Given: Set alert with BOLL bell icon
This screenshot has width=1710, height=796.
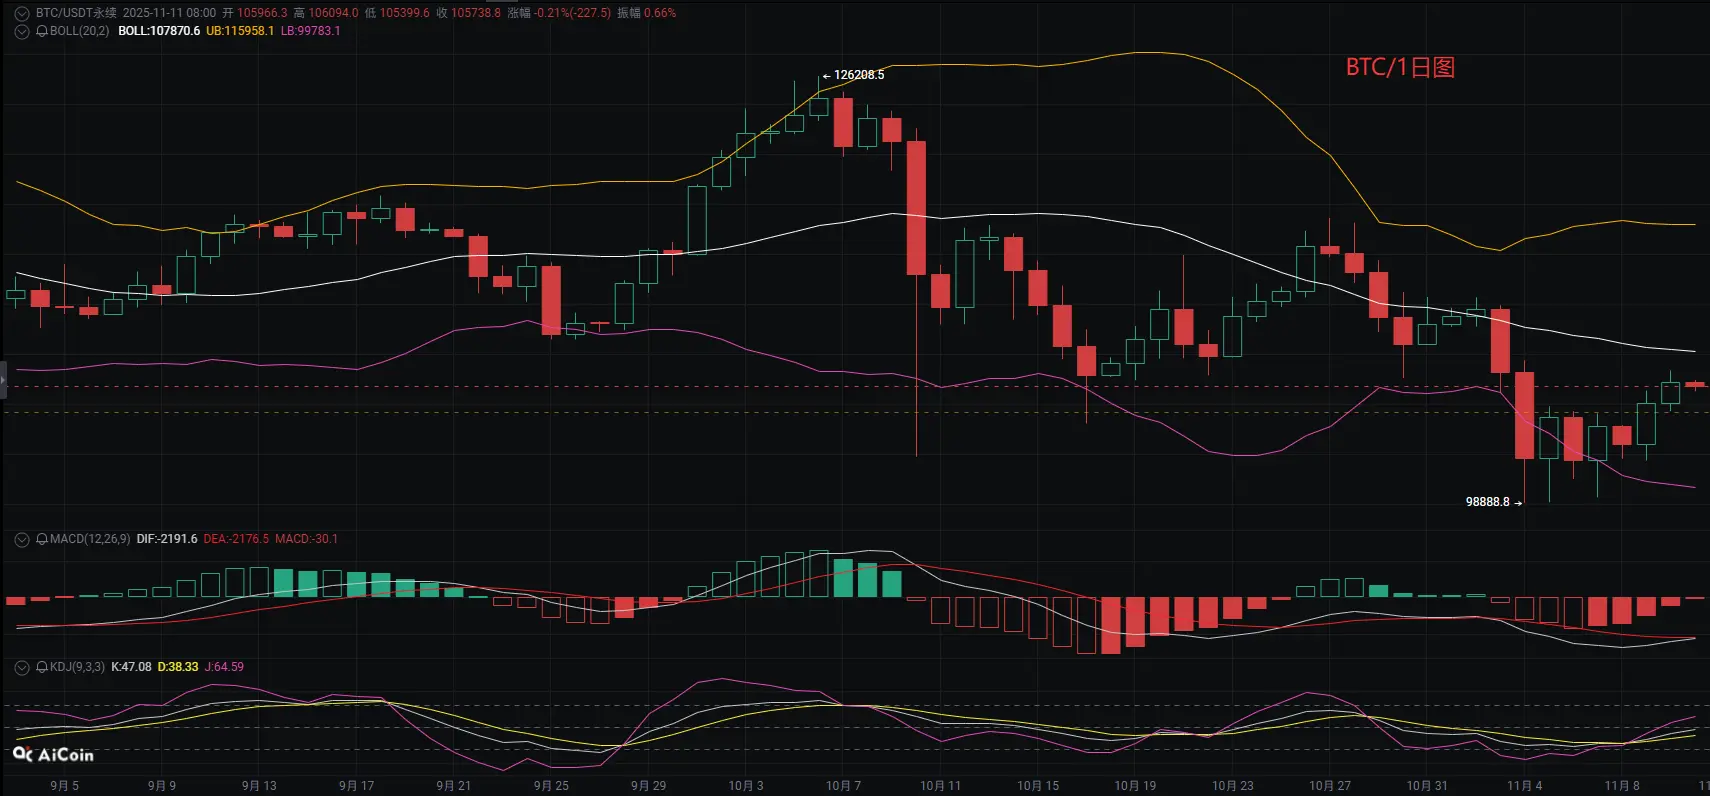Looking at the screenshot, I should point(42,31).
